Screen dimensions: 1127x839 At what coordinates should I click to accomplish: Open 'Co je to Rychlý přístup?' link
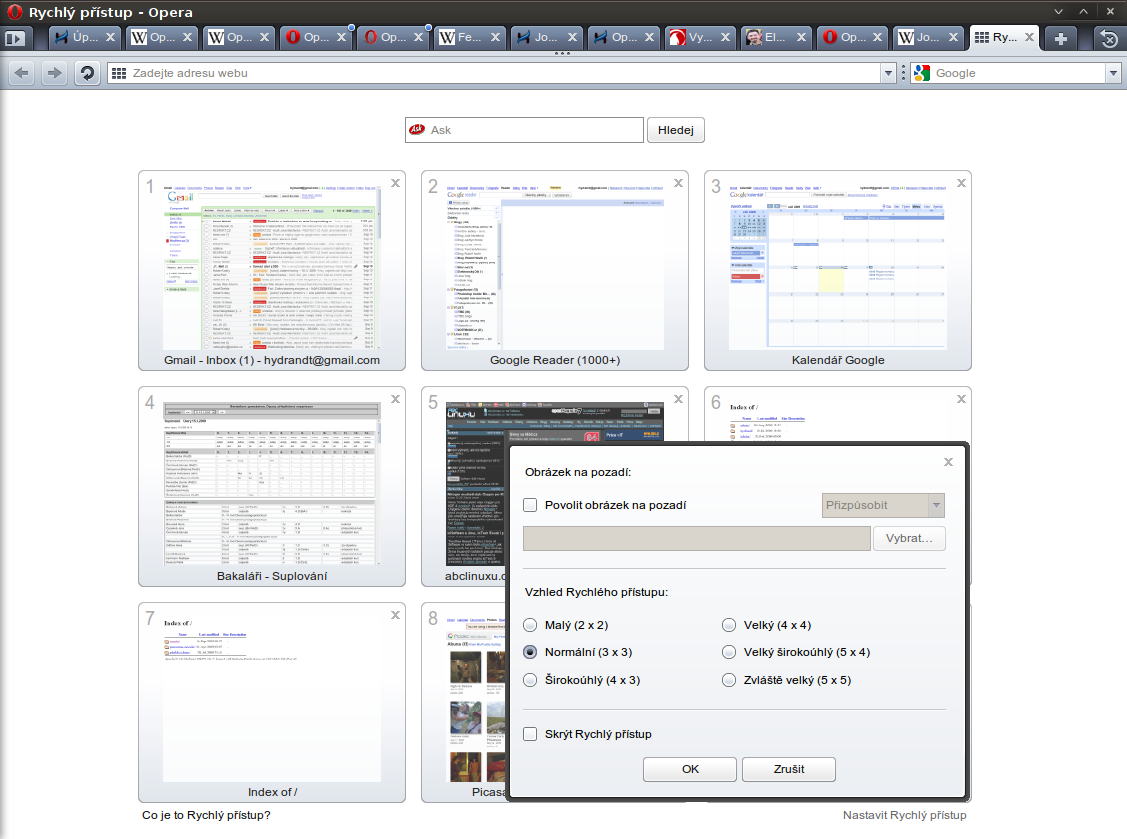[x=206, y=815]
